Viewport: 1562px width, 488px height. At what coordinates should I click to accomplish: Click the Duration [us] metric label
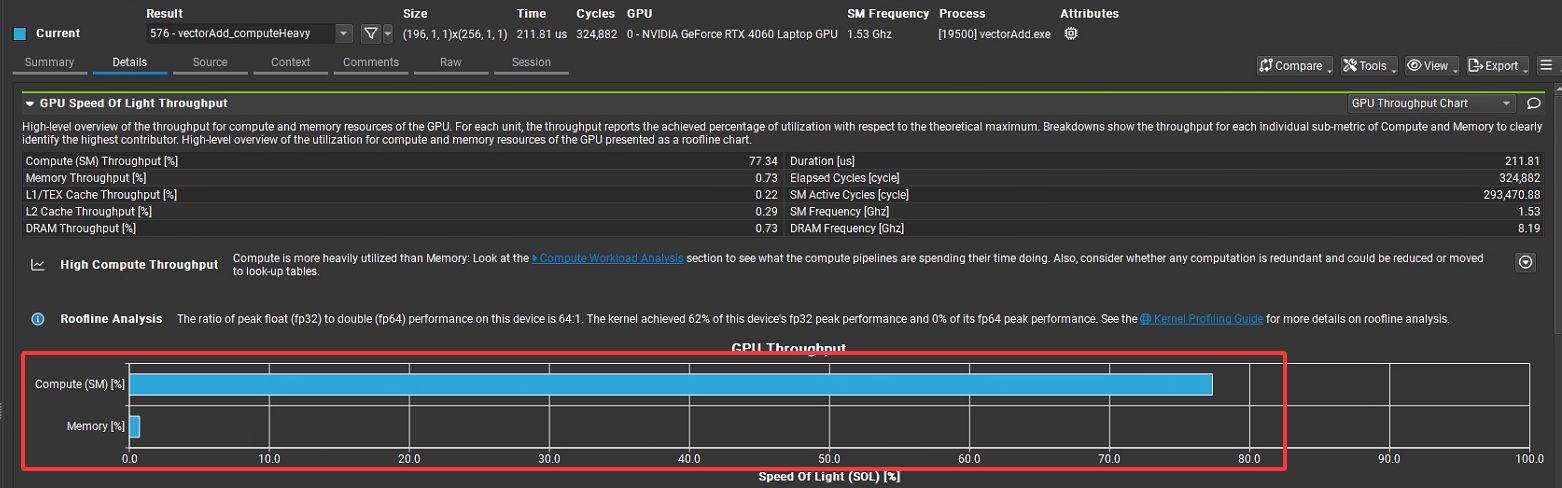click(x=822, y=161)
